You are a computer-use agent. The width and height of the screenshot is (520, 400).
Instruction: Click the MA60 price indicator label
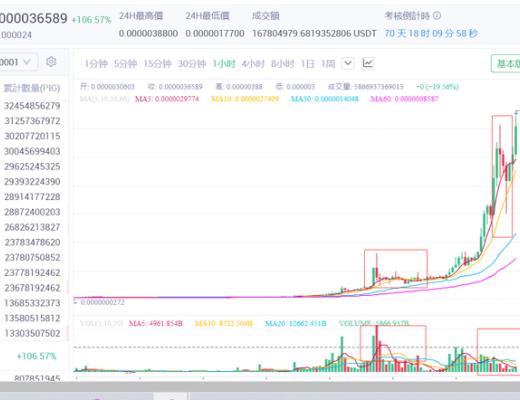(405, 99)
